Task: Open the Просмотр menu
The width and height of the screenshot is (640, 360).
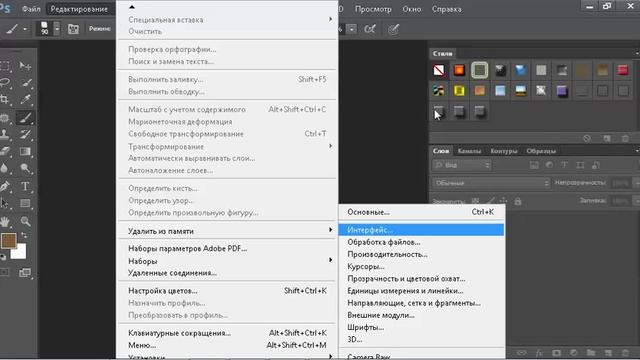Action: 373,9
